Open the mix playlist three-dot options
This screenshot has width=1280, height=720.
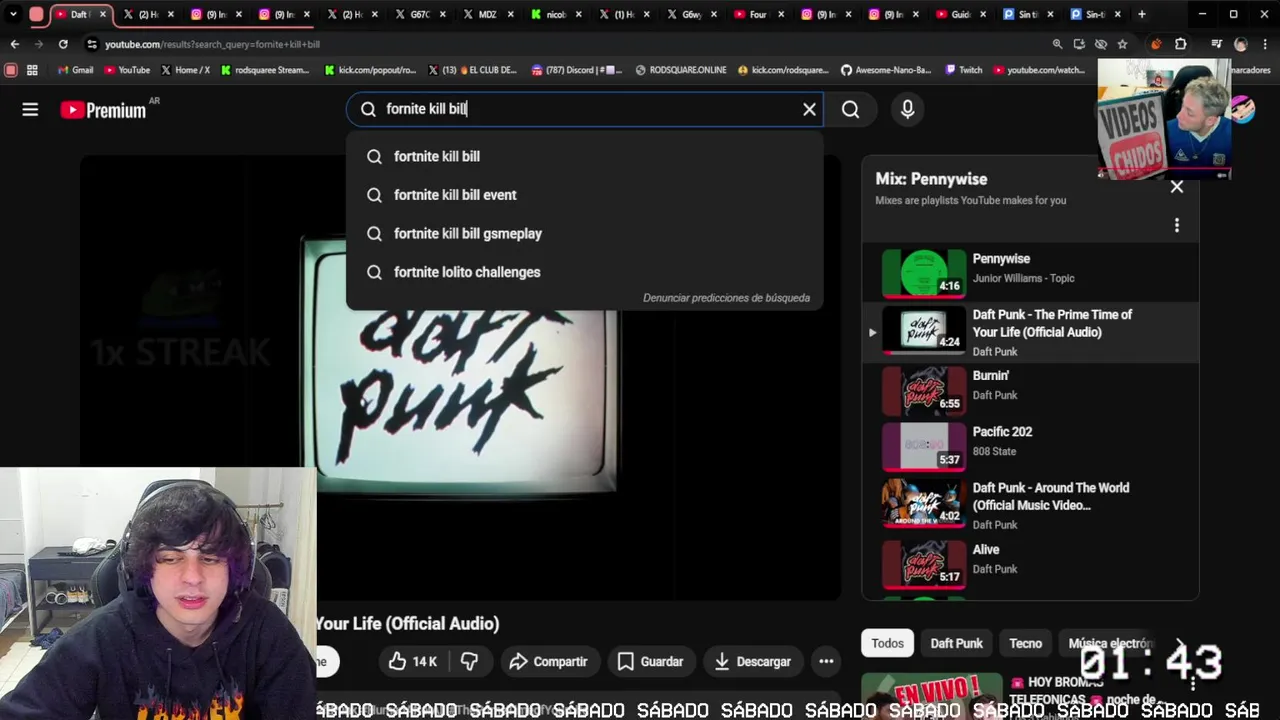pyautogui.click(x=1176, y=225)
